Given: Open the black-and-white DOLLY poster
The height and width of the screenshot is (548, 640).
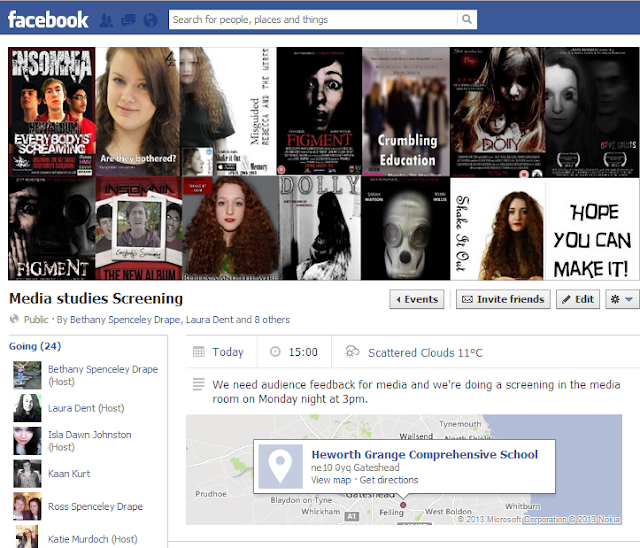Looking at the screenshot, I should [x=320, y=229].
